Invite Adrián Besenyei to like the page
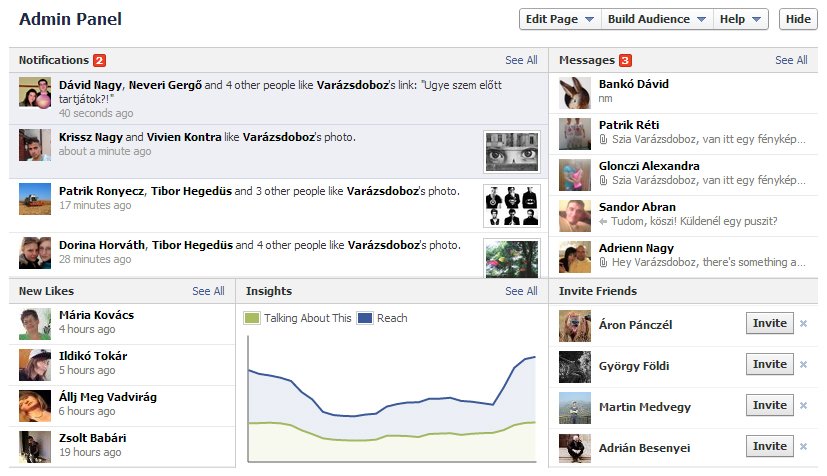This screenshot has height=476, width=827. click(770, 446)
